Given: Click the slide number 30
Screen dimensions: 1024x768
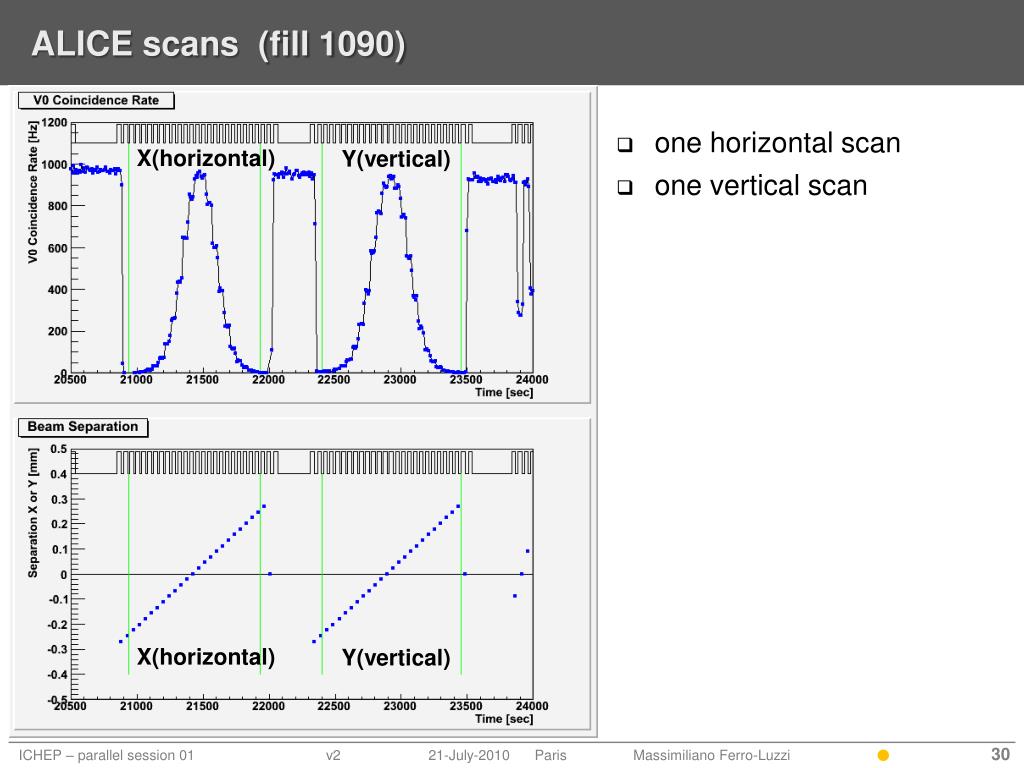Looking at the screenshot, I should pos(1000,754).
